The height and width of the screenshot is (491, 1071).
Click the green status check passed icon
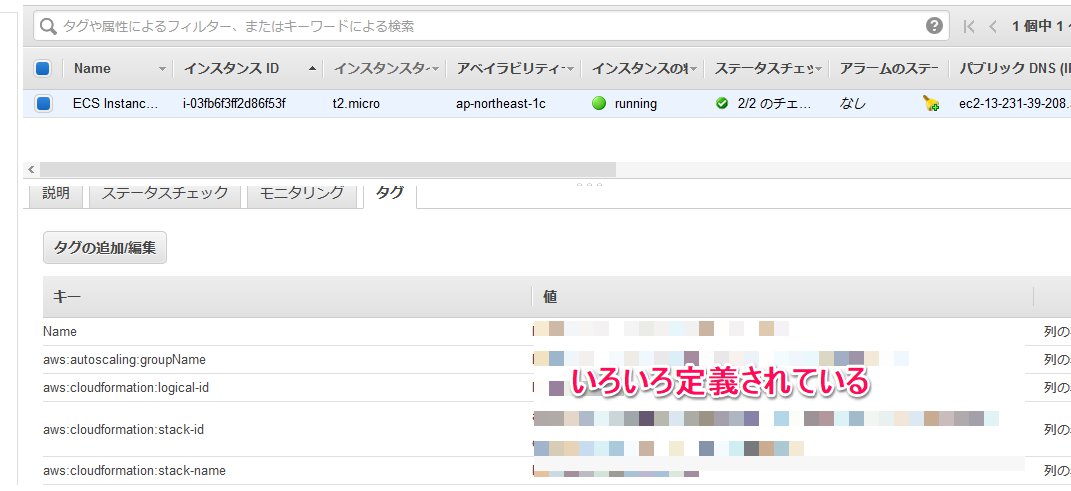tap(722, 103)
